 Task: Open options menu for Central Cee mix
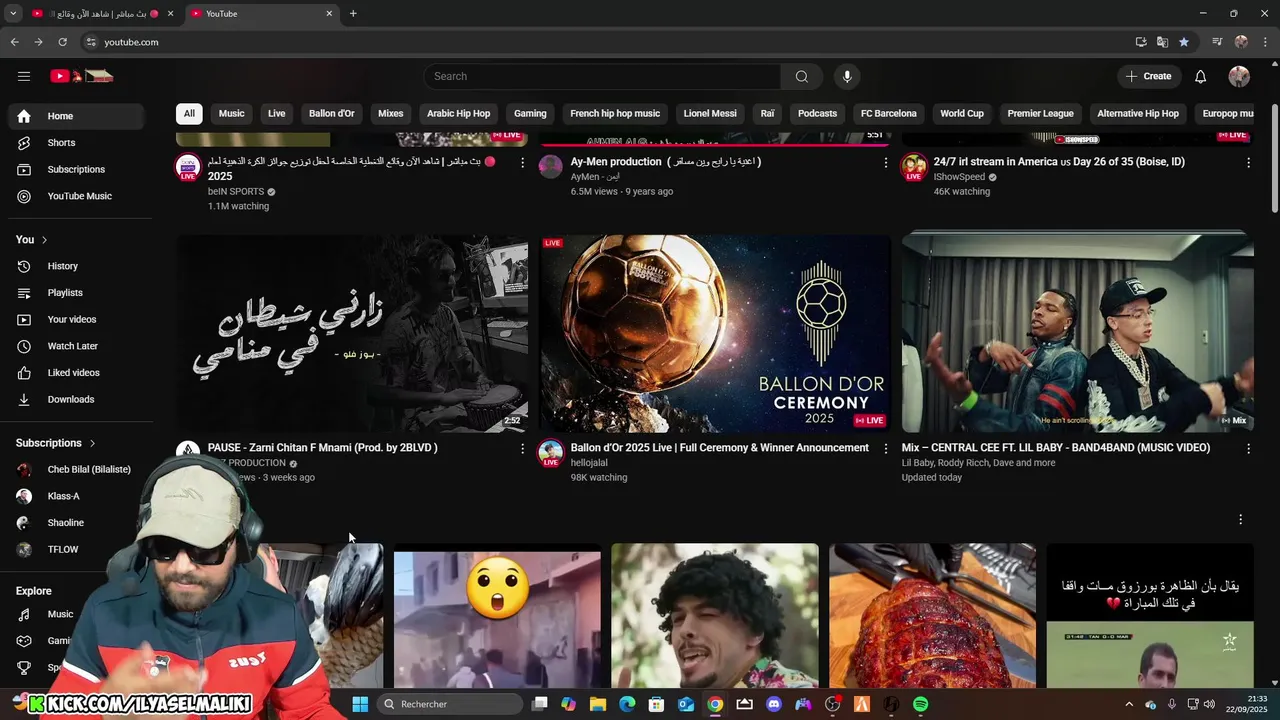(x=1248, y=449)
